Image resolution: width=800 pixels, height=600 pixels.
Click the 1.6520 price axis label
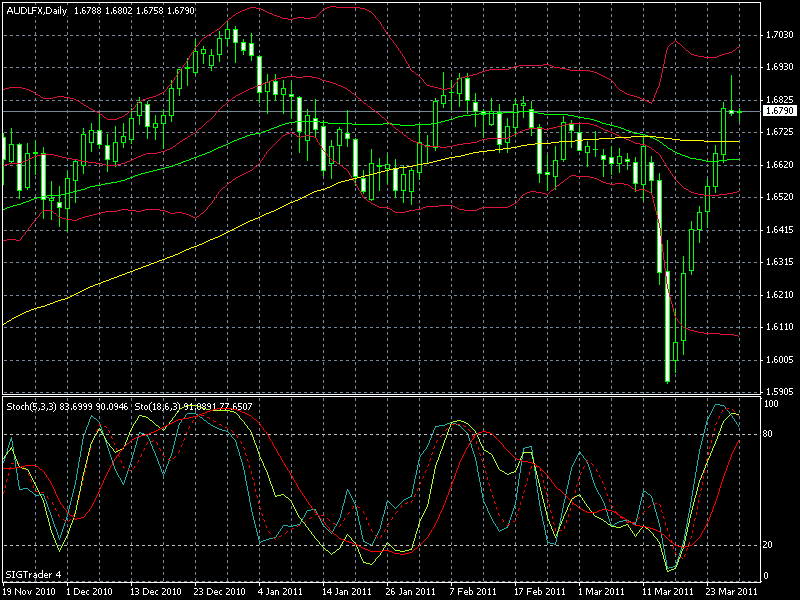point(780,197)
